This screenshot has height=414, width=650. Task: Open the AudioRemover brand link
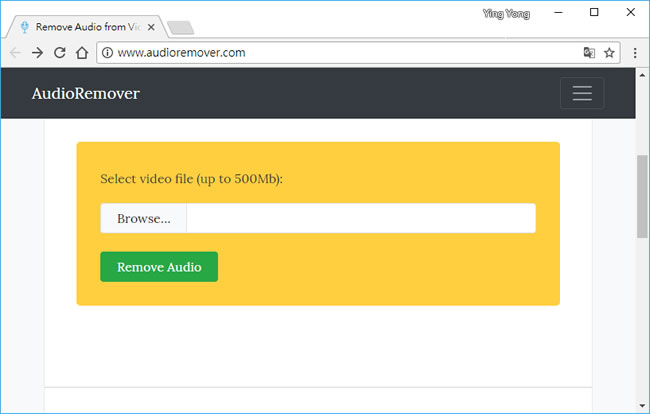tap(85, 94)
